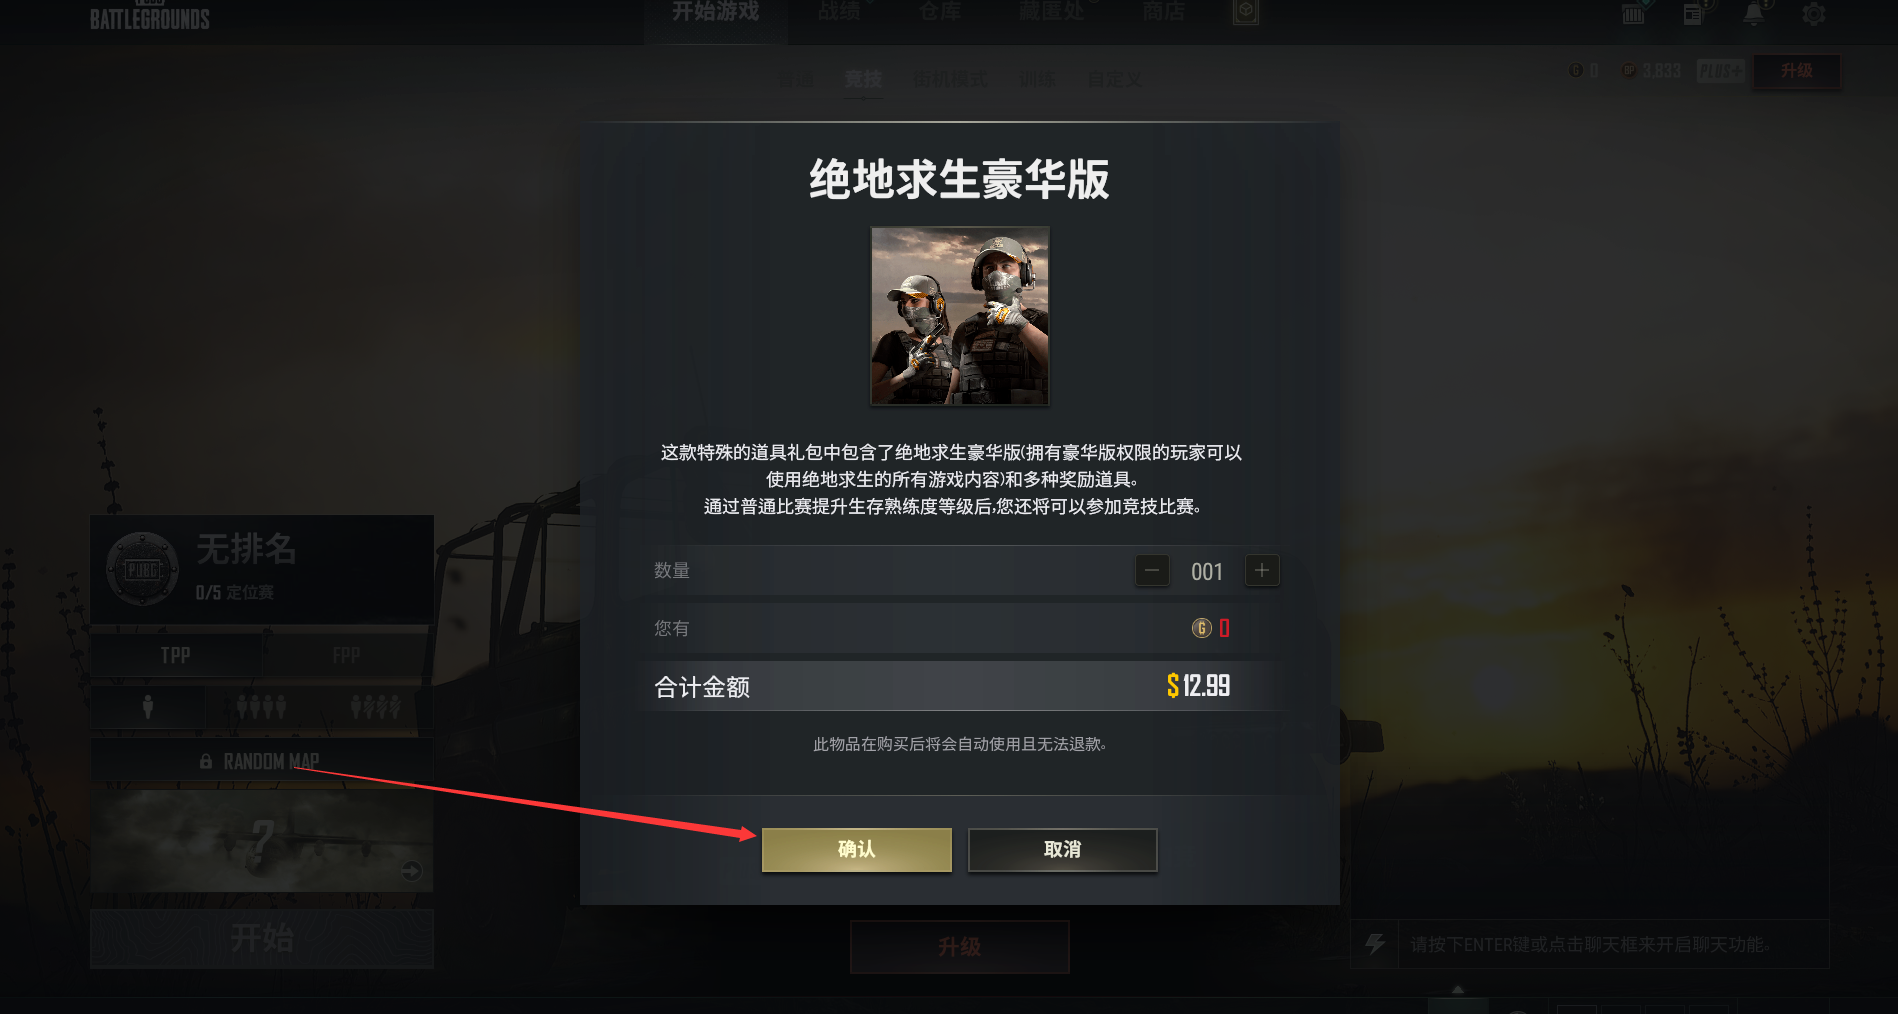Switch to FPP perspective
Screen dimensions: 1898x1014
tap(347, 655)
